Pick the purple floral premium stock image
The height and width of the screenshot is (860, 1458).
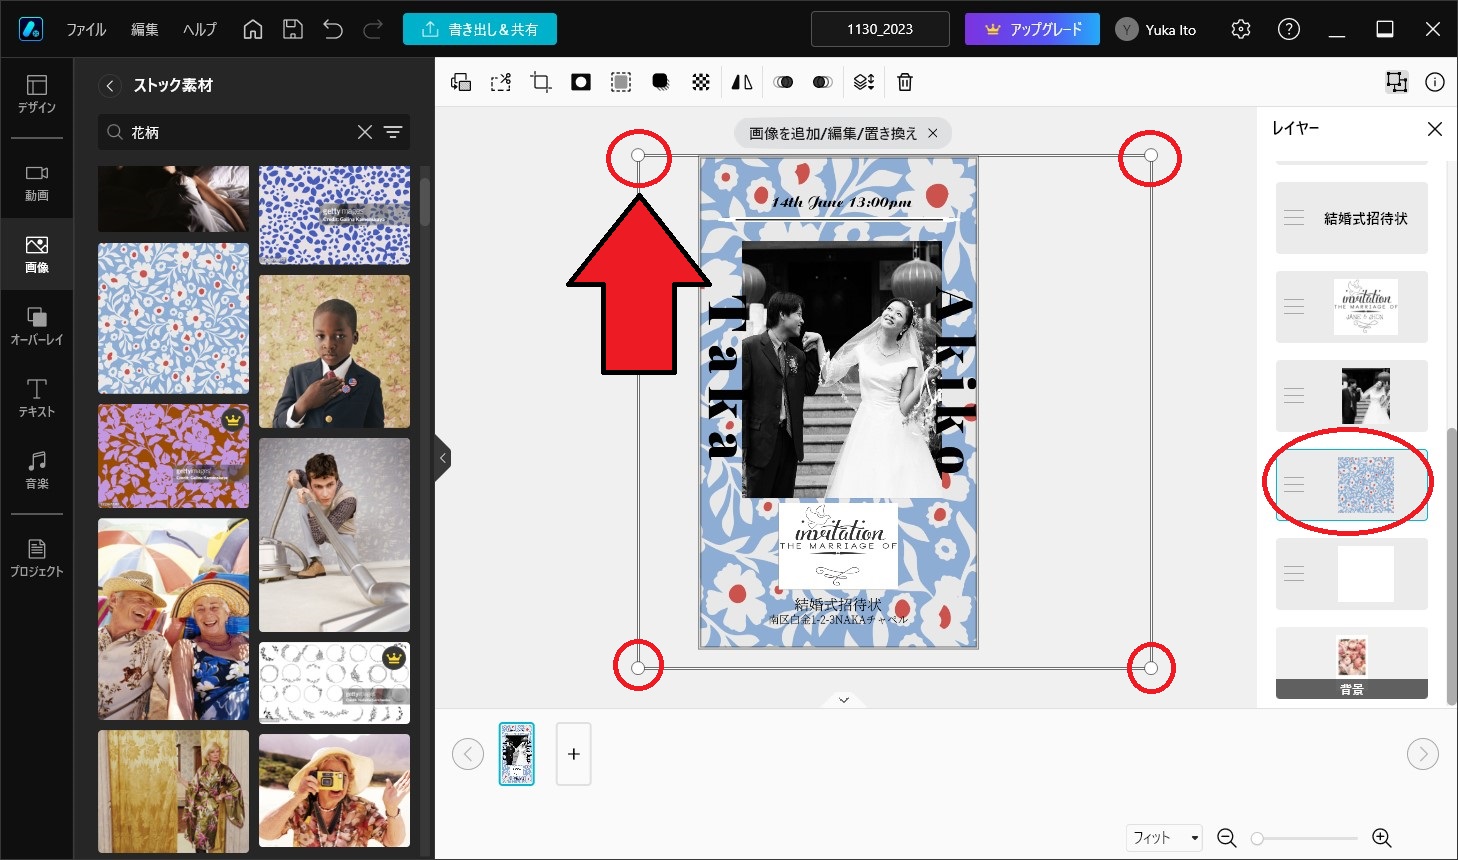(x=173, y=456)
